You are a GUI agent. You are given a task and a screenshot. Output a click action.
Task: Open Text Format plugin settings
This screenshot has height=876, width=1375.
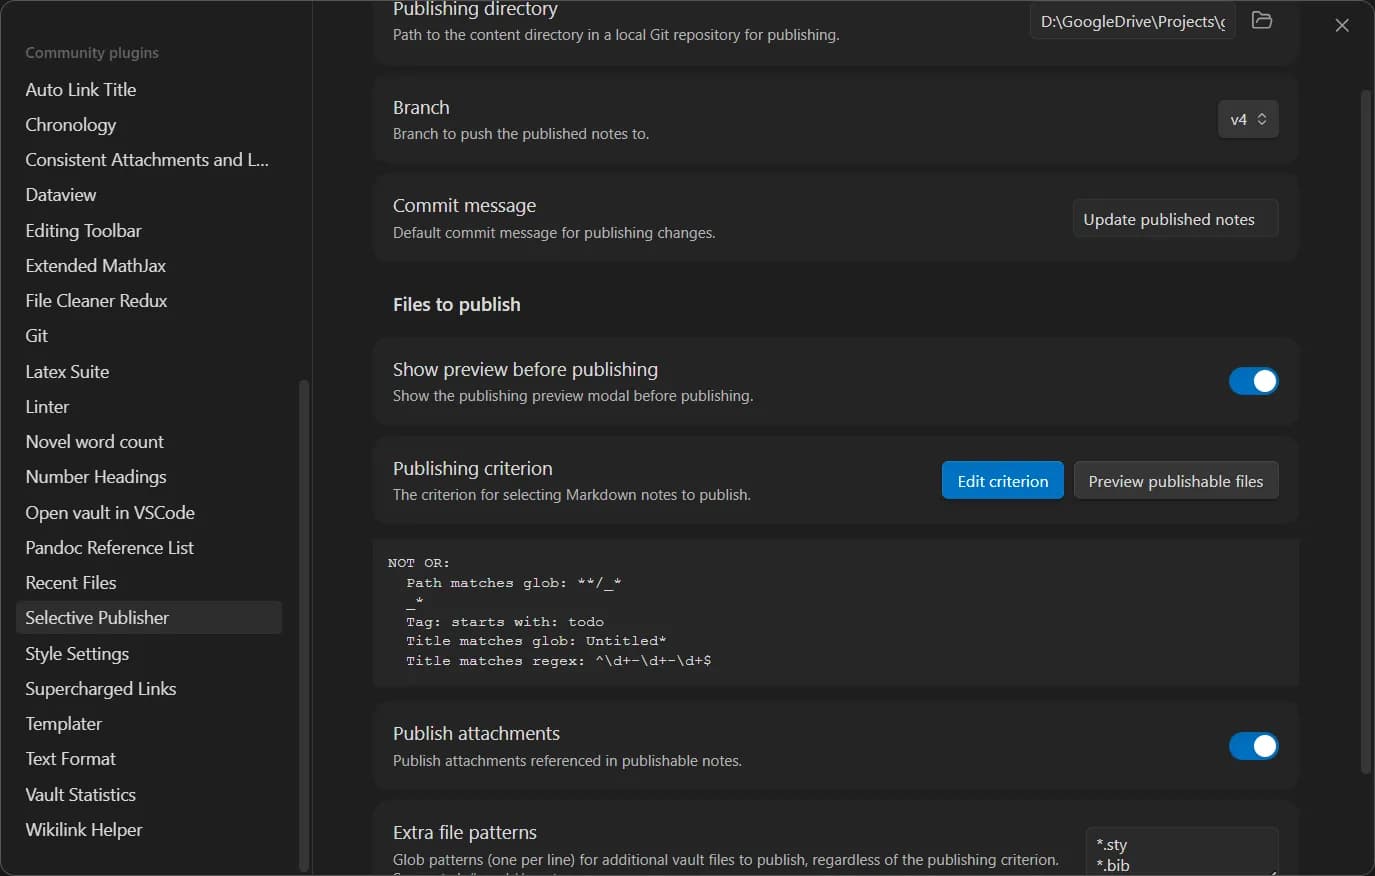point(149,759)
